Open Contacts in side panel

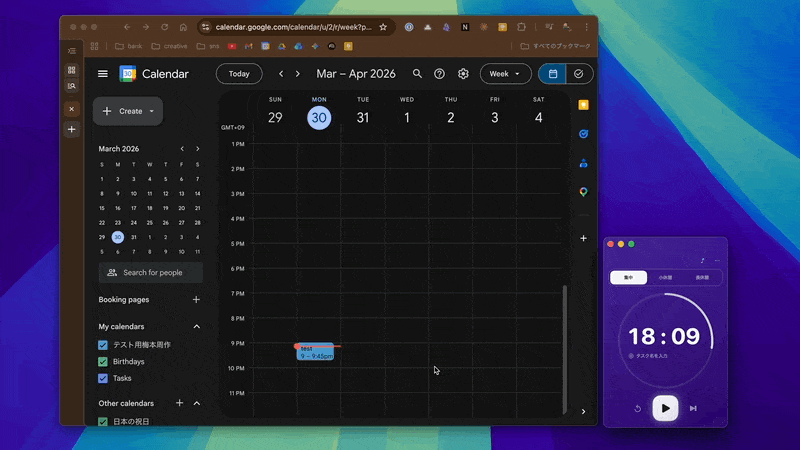(584, 163)
